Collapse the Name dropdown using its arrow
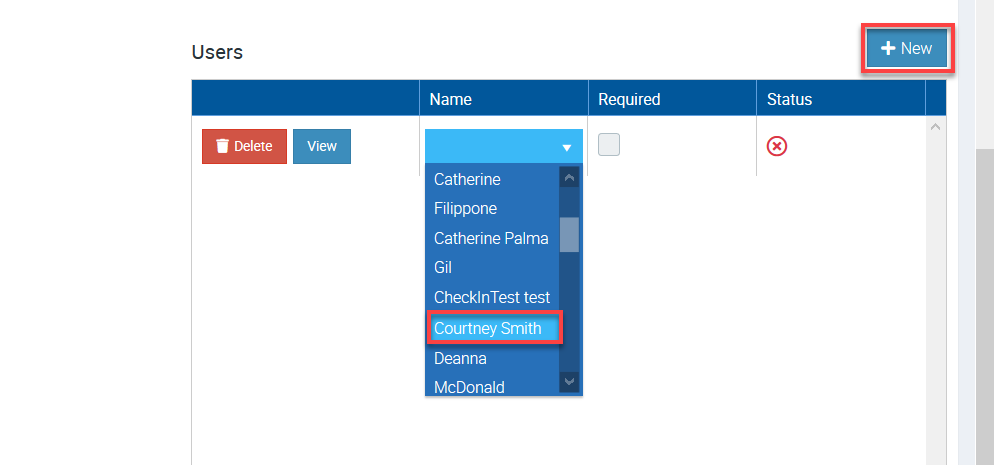The height and width of the screenshot is (465, 994). pyautogui.click(x=566, y=147)
